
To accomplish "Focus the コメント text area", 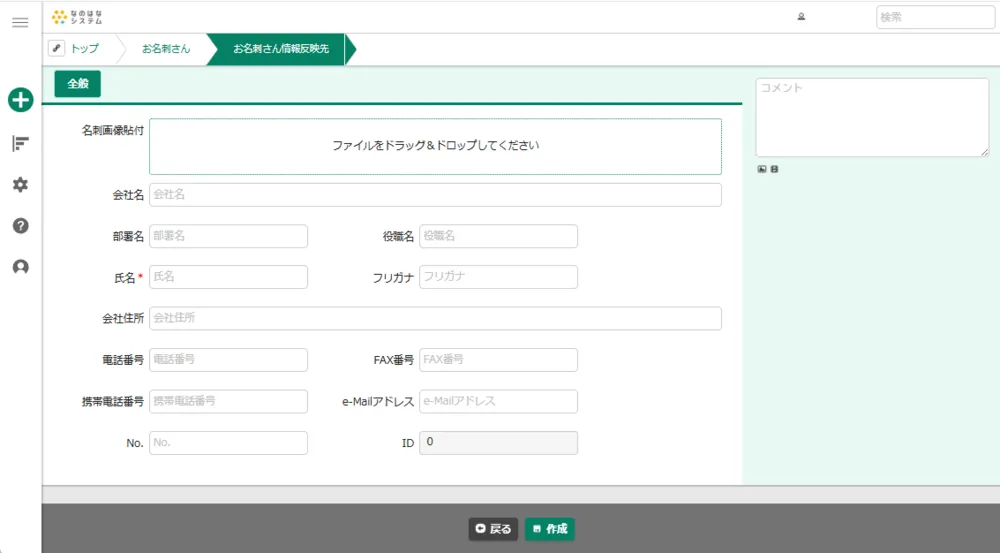I will click(872, 117).
